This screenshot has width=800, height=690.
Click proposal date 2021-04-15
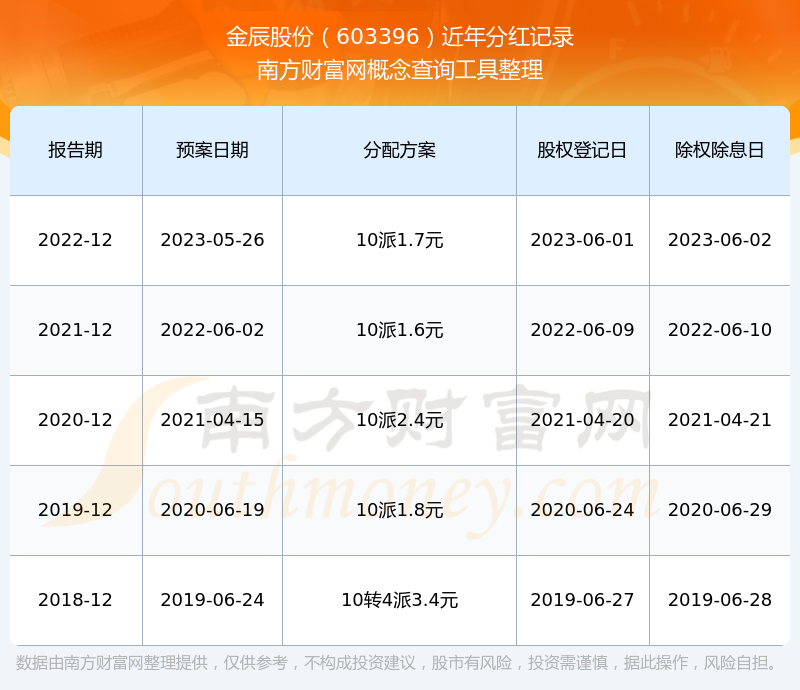(x=212, y=420)
